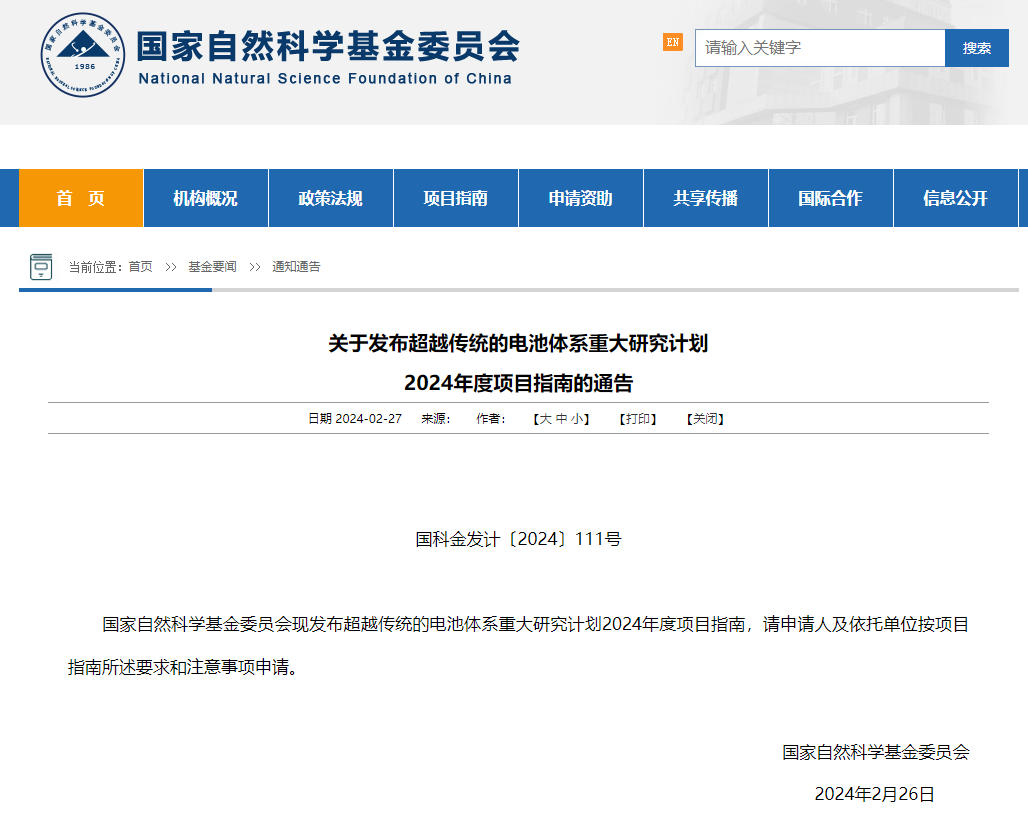Click the keyword search input field
1028x837 pixels.
pyautogui.click(x=819, y=48)
